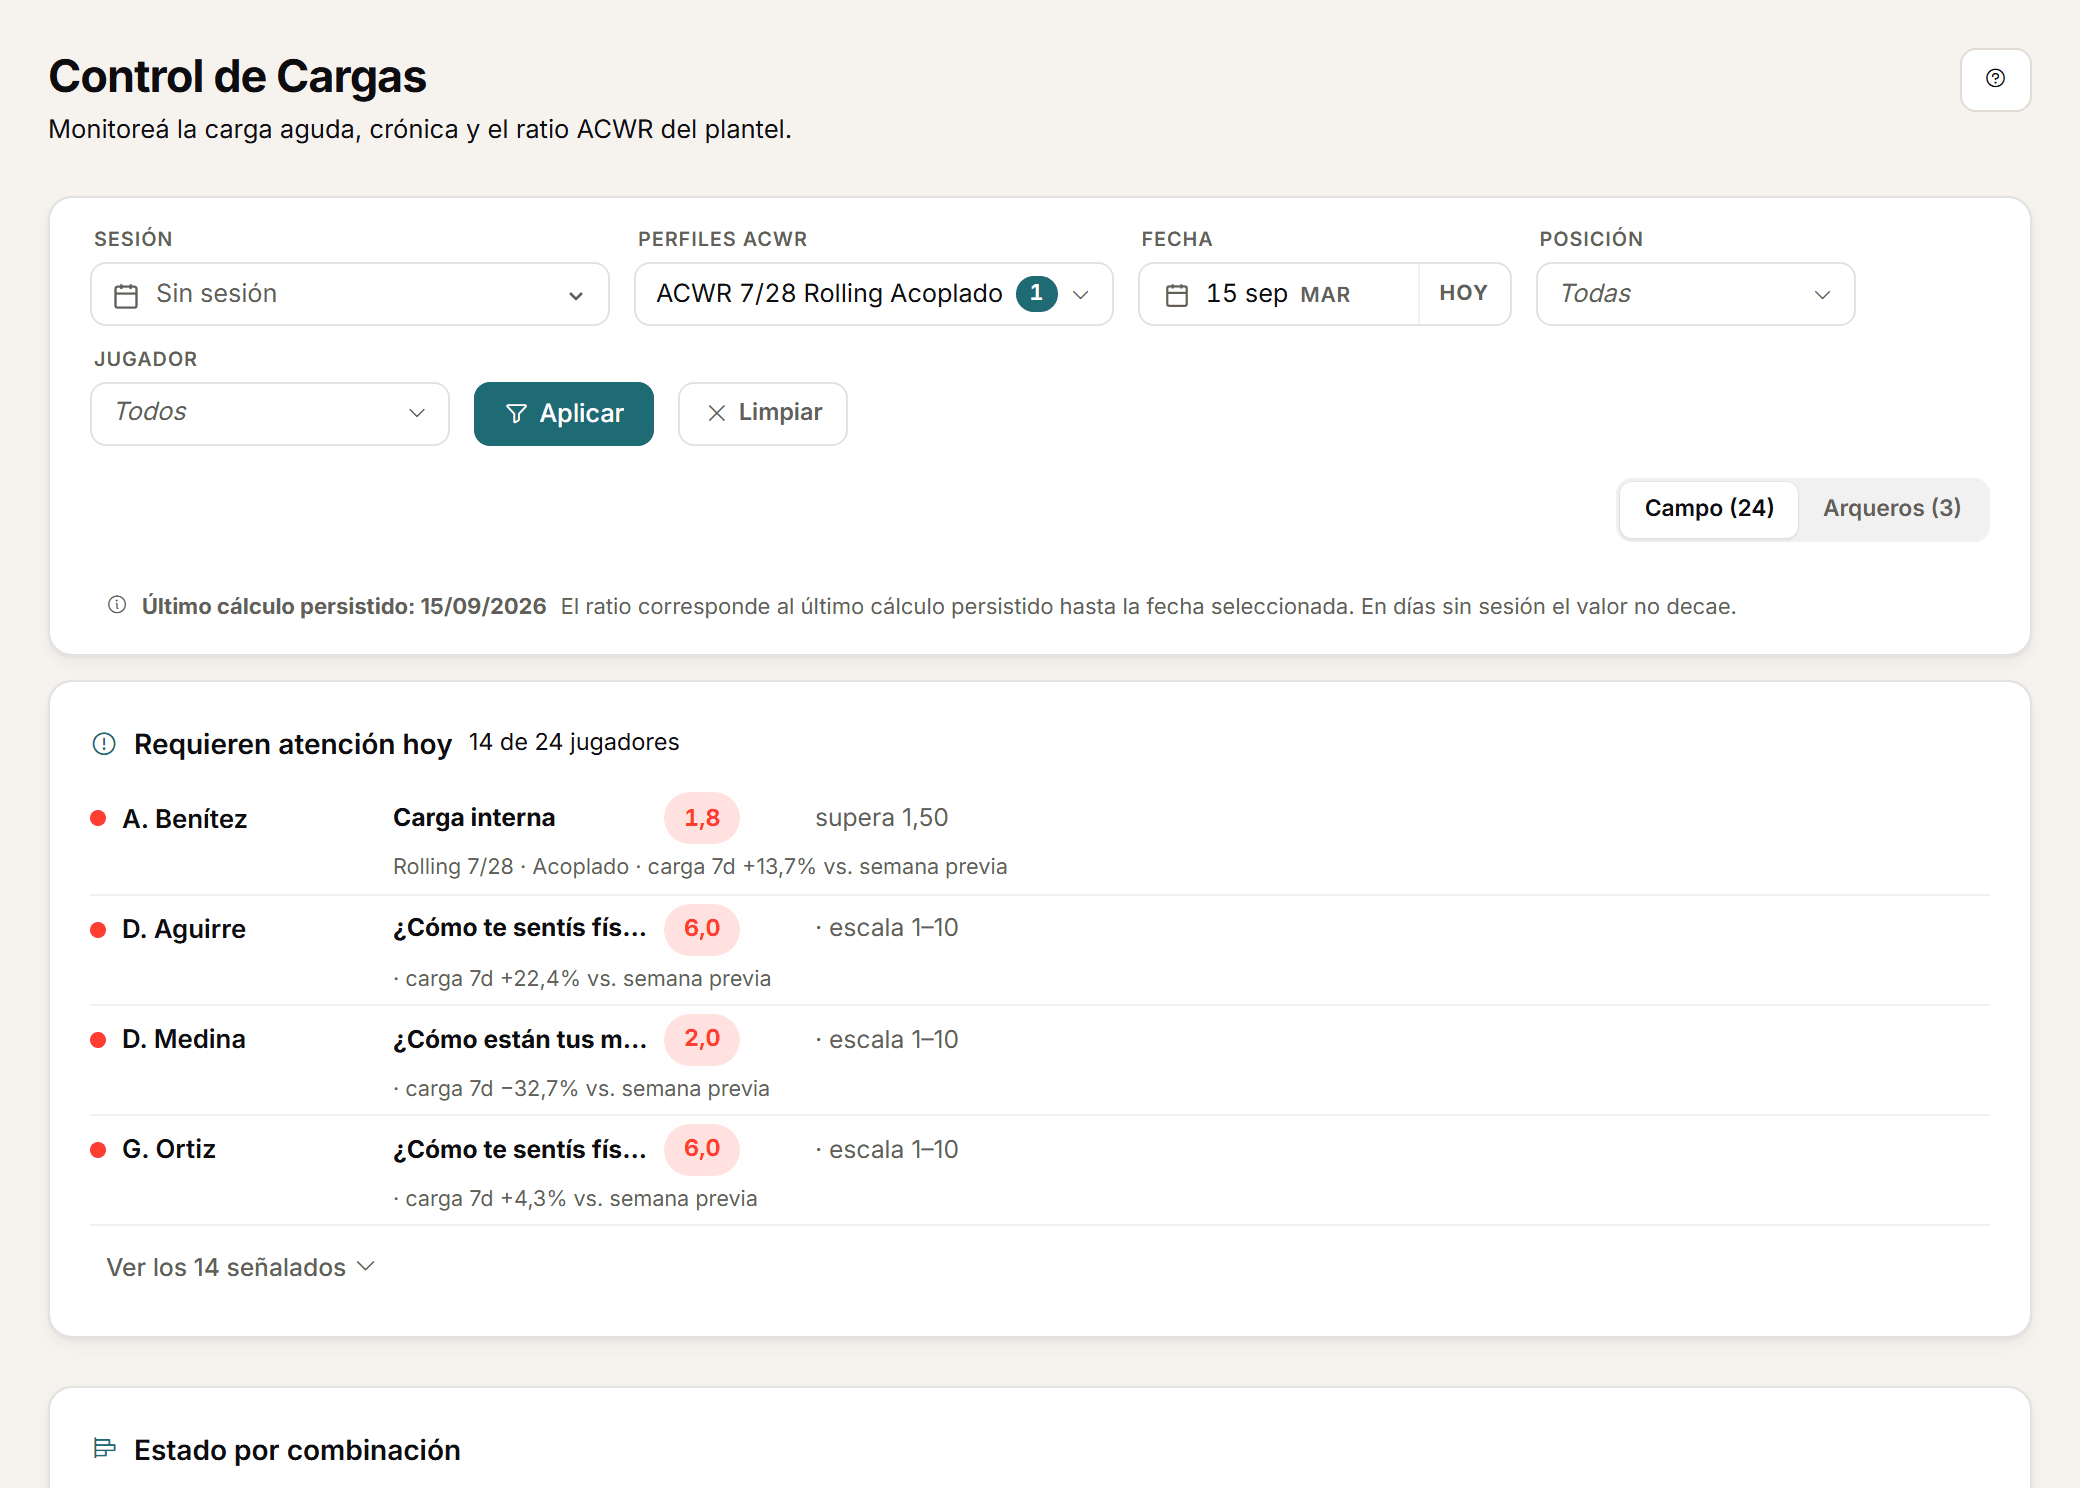Click the HOY button in date field
2080x1488 pixels.
1463,294
